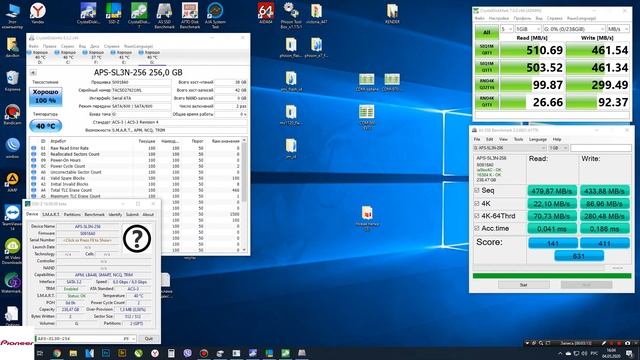Open the Tools menu in AS SSD Benchmark

(518, 139)
